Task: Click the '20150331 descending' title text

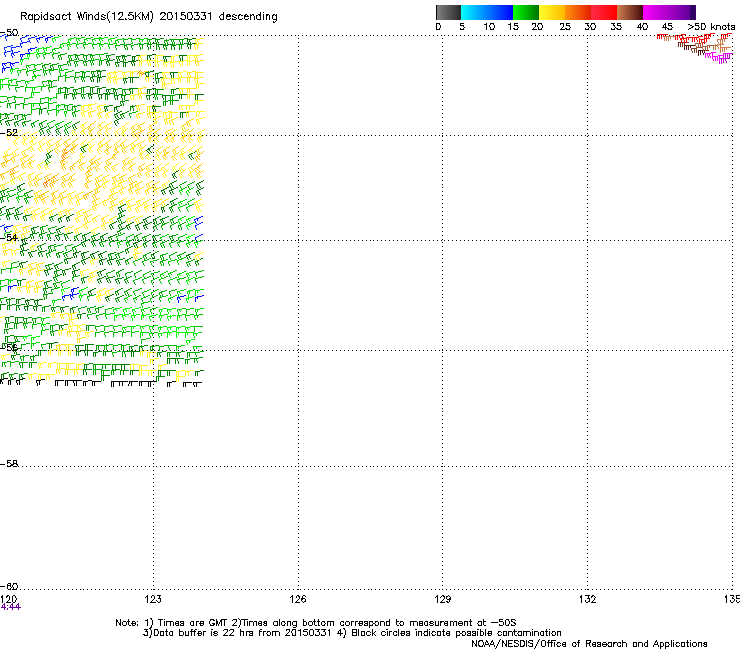Action: [x=219, y=17]
